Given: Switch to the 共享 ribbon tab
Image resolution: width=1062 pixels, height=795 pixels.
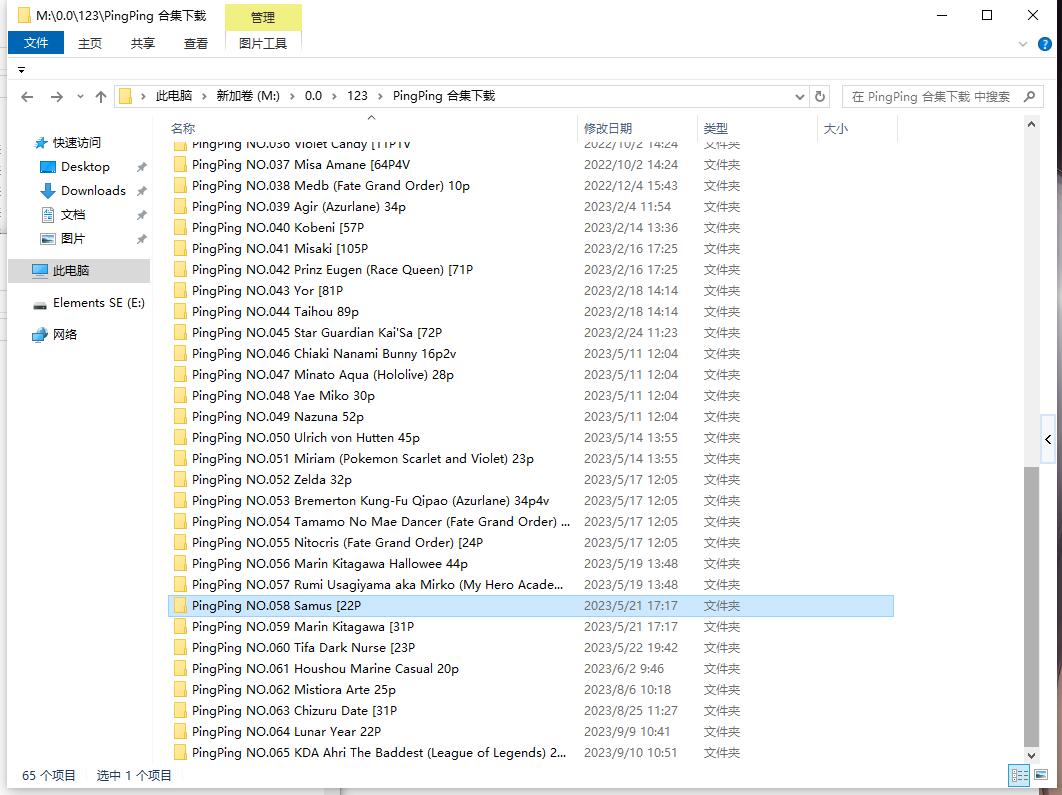Looking at the screenshot, I should click(x=142, y=43).
